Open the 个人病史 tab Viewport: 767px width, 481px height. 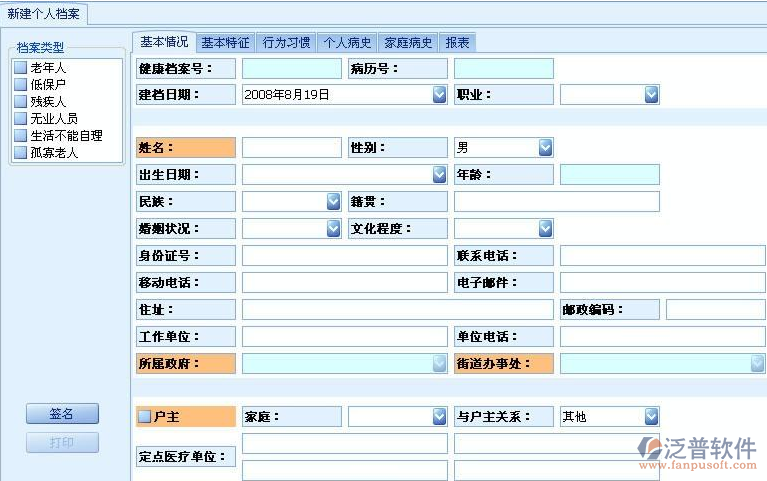coord(347,42)
